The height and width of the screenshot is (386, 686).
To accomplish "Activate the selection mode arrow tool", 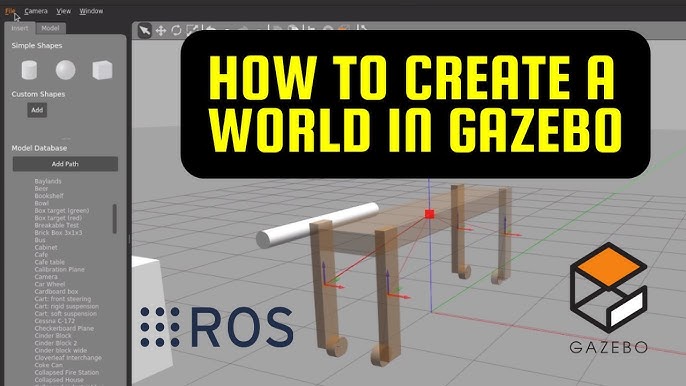I will pyautogui.click(x=144, y=31).
